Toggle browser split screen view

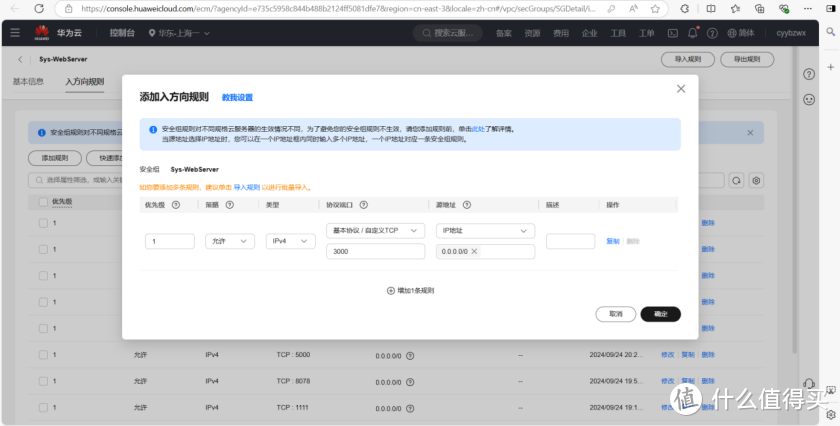[711, 9]
